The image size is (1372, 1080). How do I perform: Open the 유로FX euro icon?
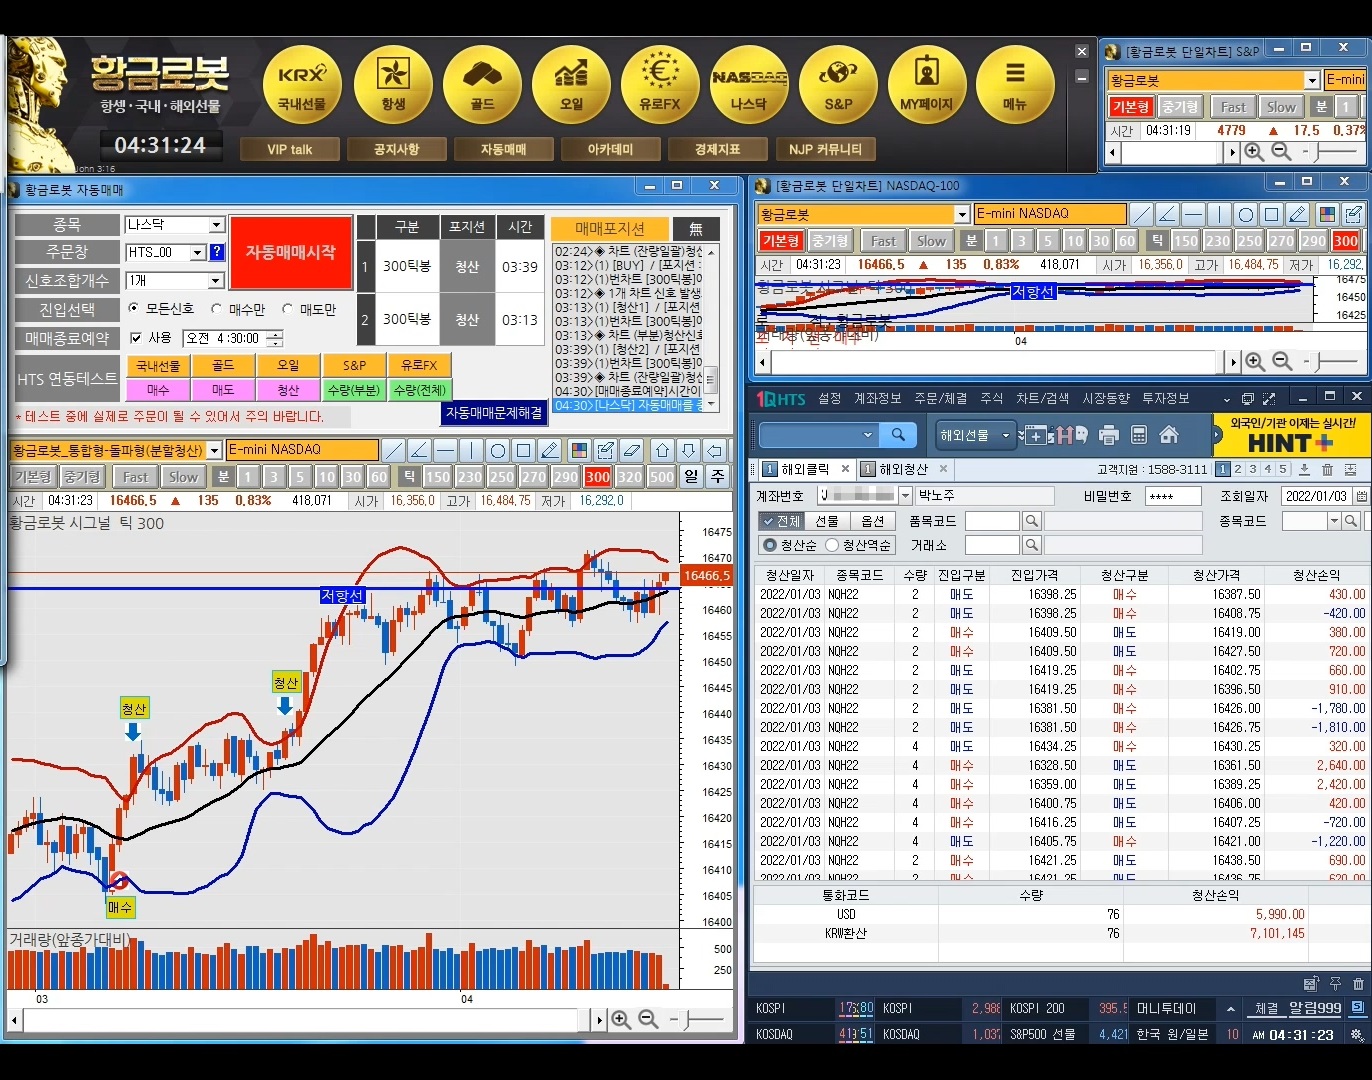pos(660,86)
